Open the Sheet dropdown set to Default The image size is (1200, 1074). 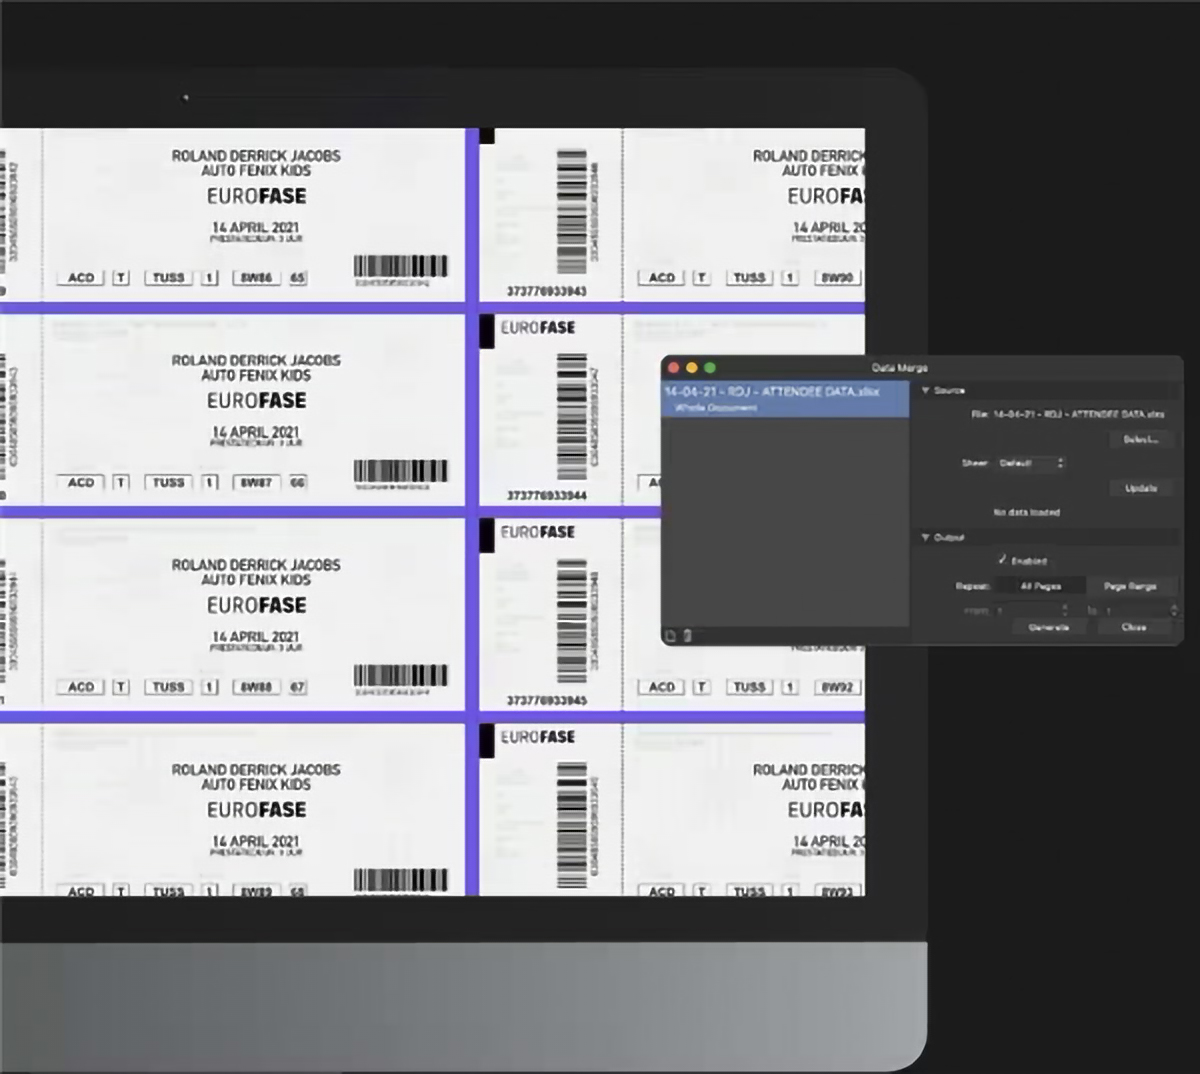tap(1031, 463)
